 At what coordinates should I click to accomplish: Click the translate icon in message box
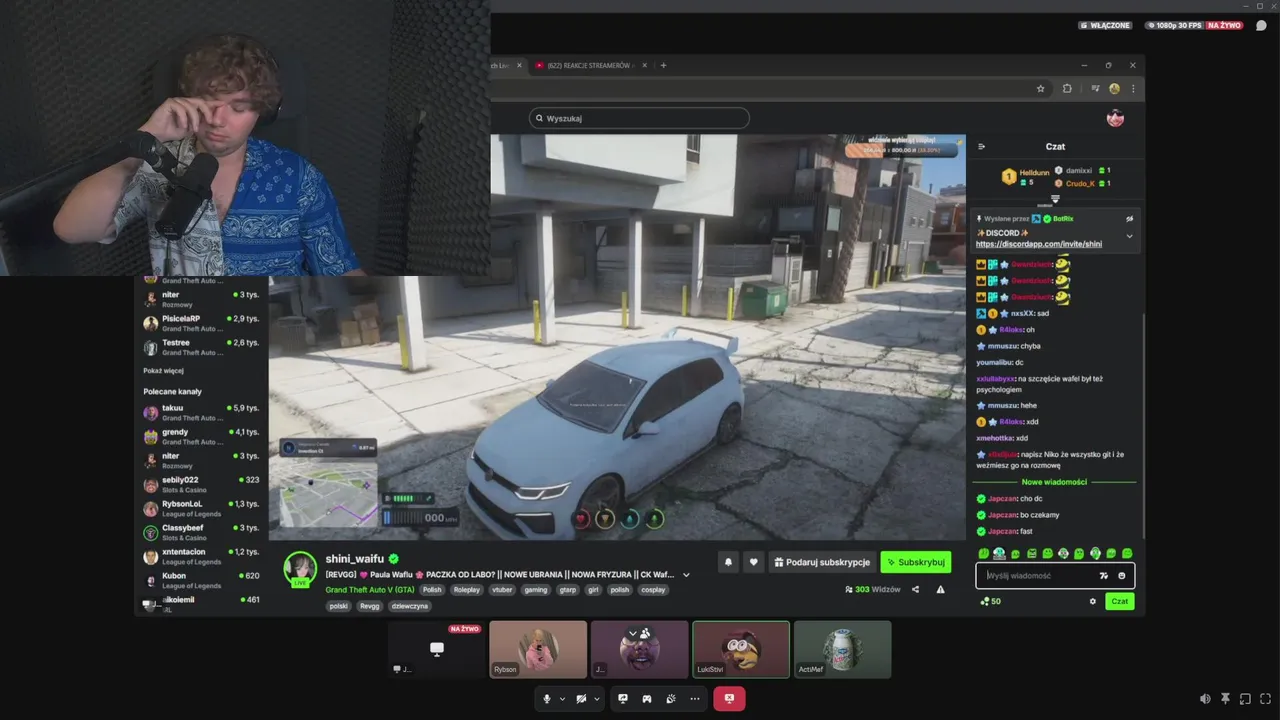1104,575
